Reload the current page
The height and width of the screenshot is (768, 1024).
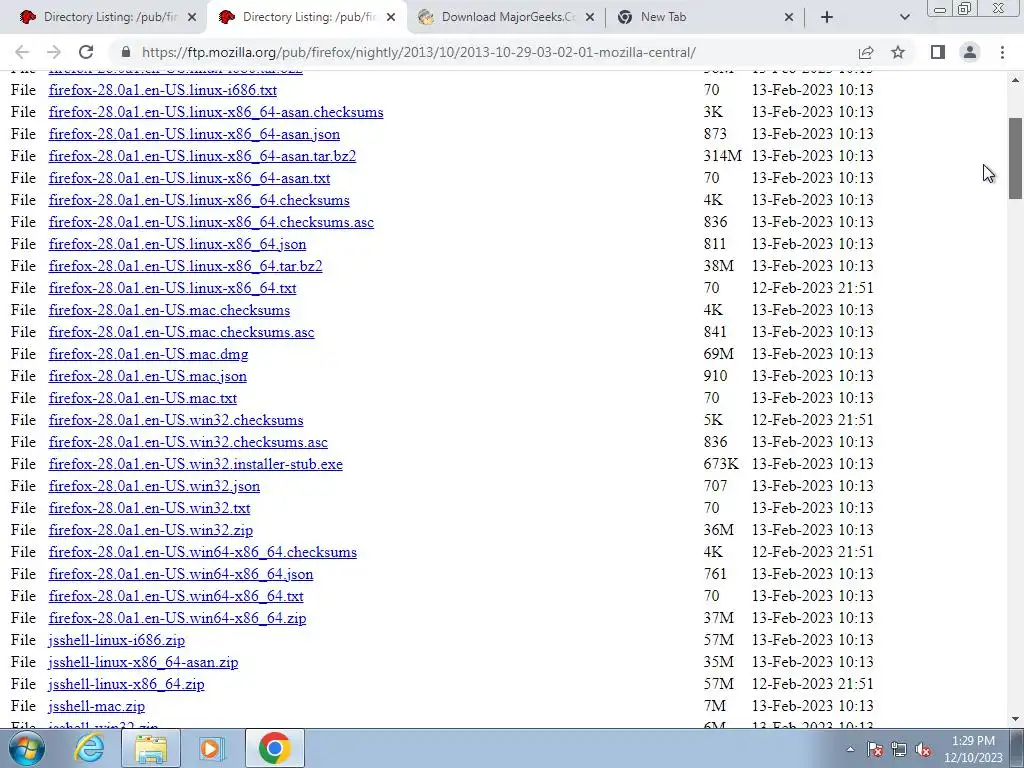point(86,52)
